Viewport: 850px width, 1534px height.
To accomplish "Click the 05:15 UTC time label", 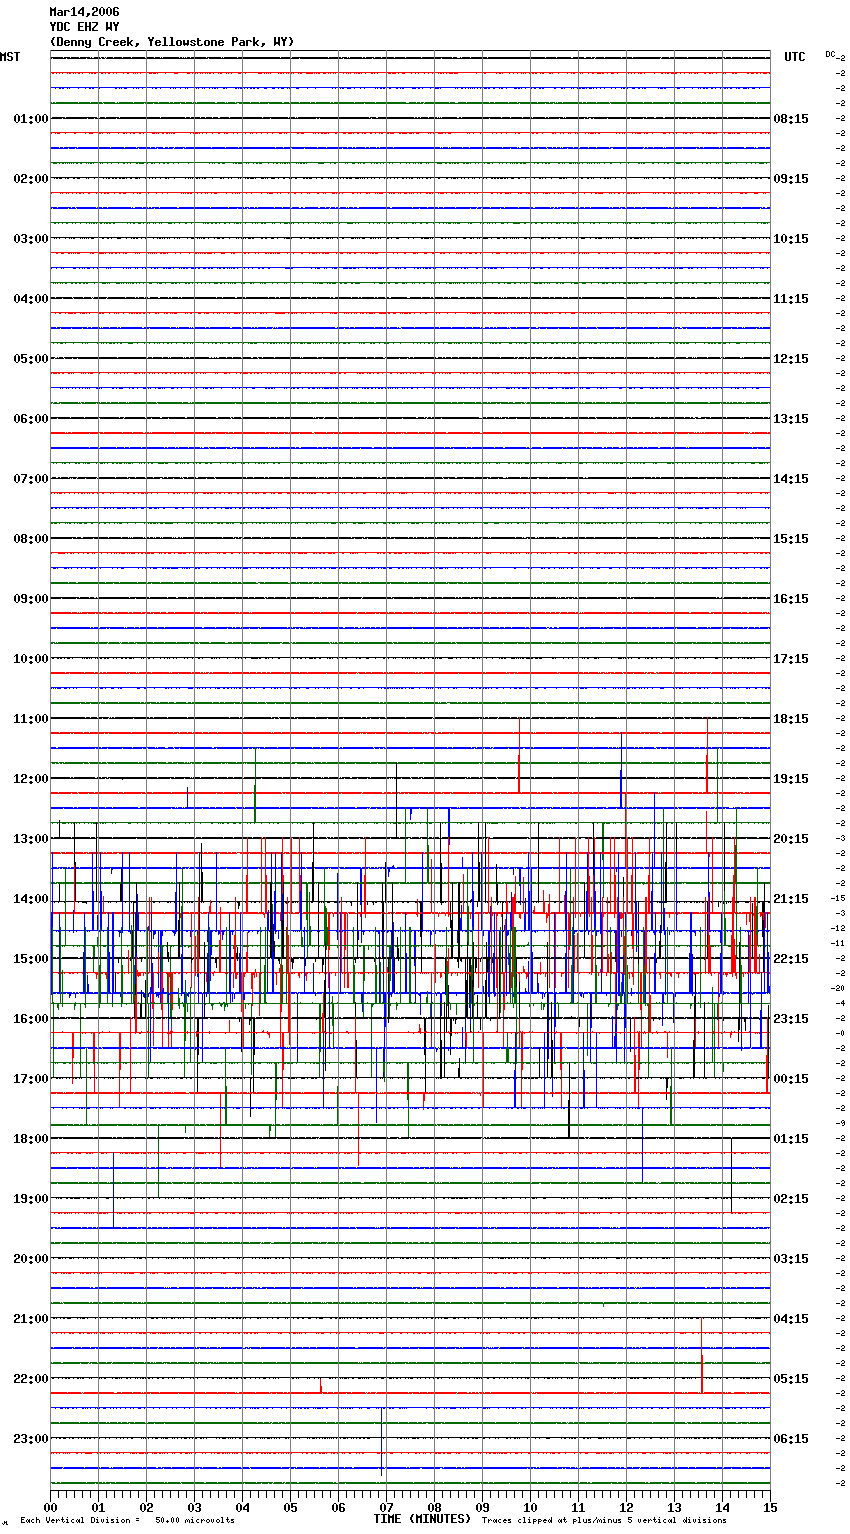I will [791, 1379].
